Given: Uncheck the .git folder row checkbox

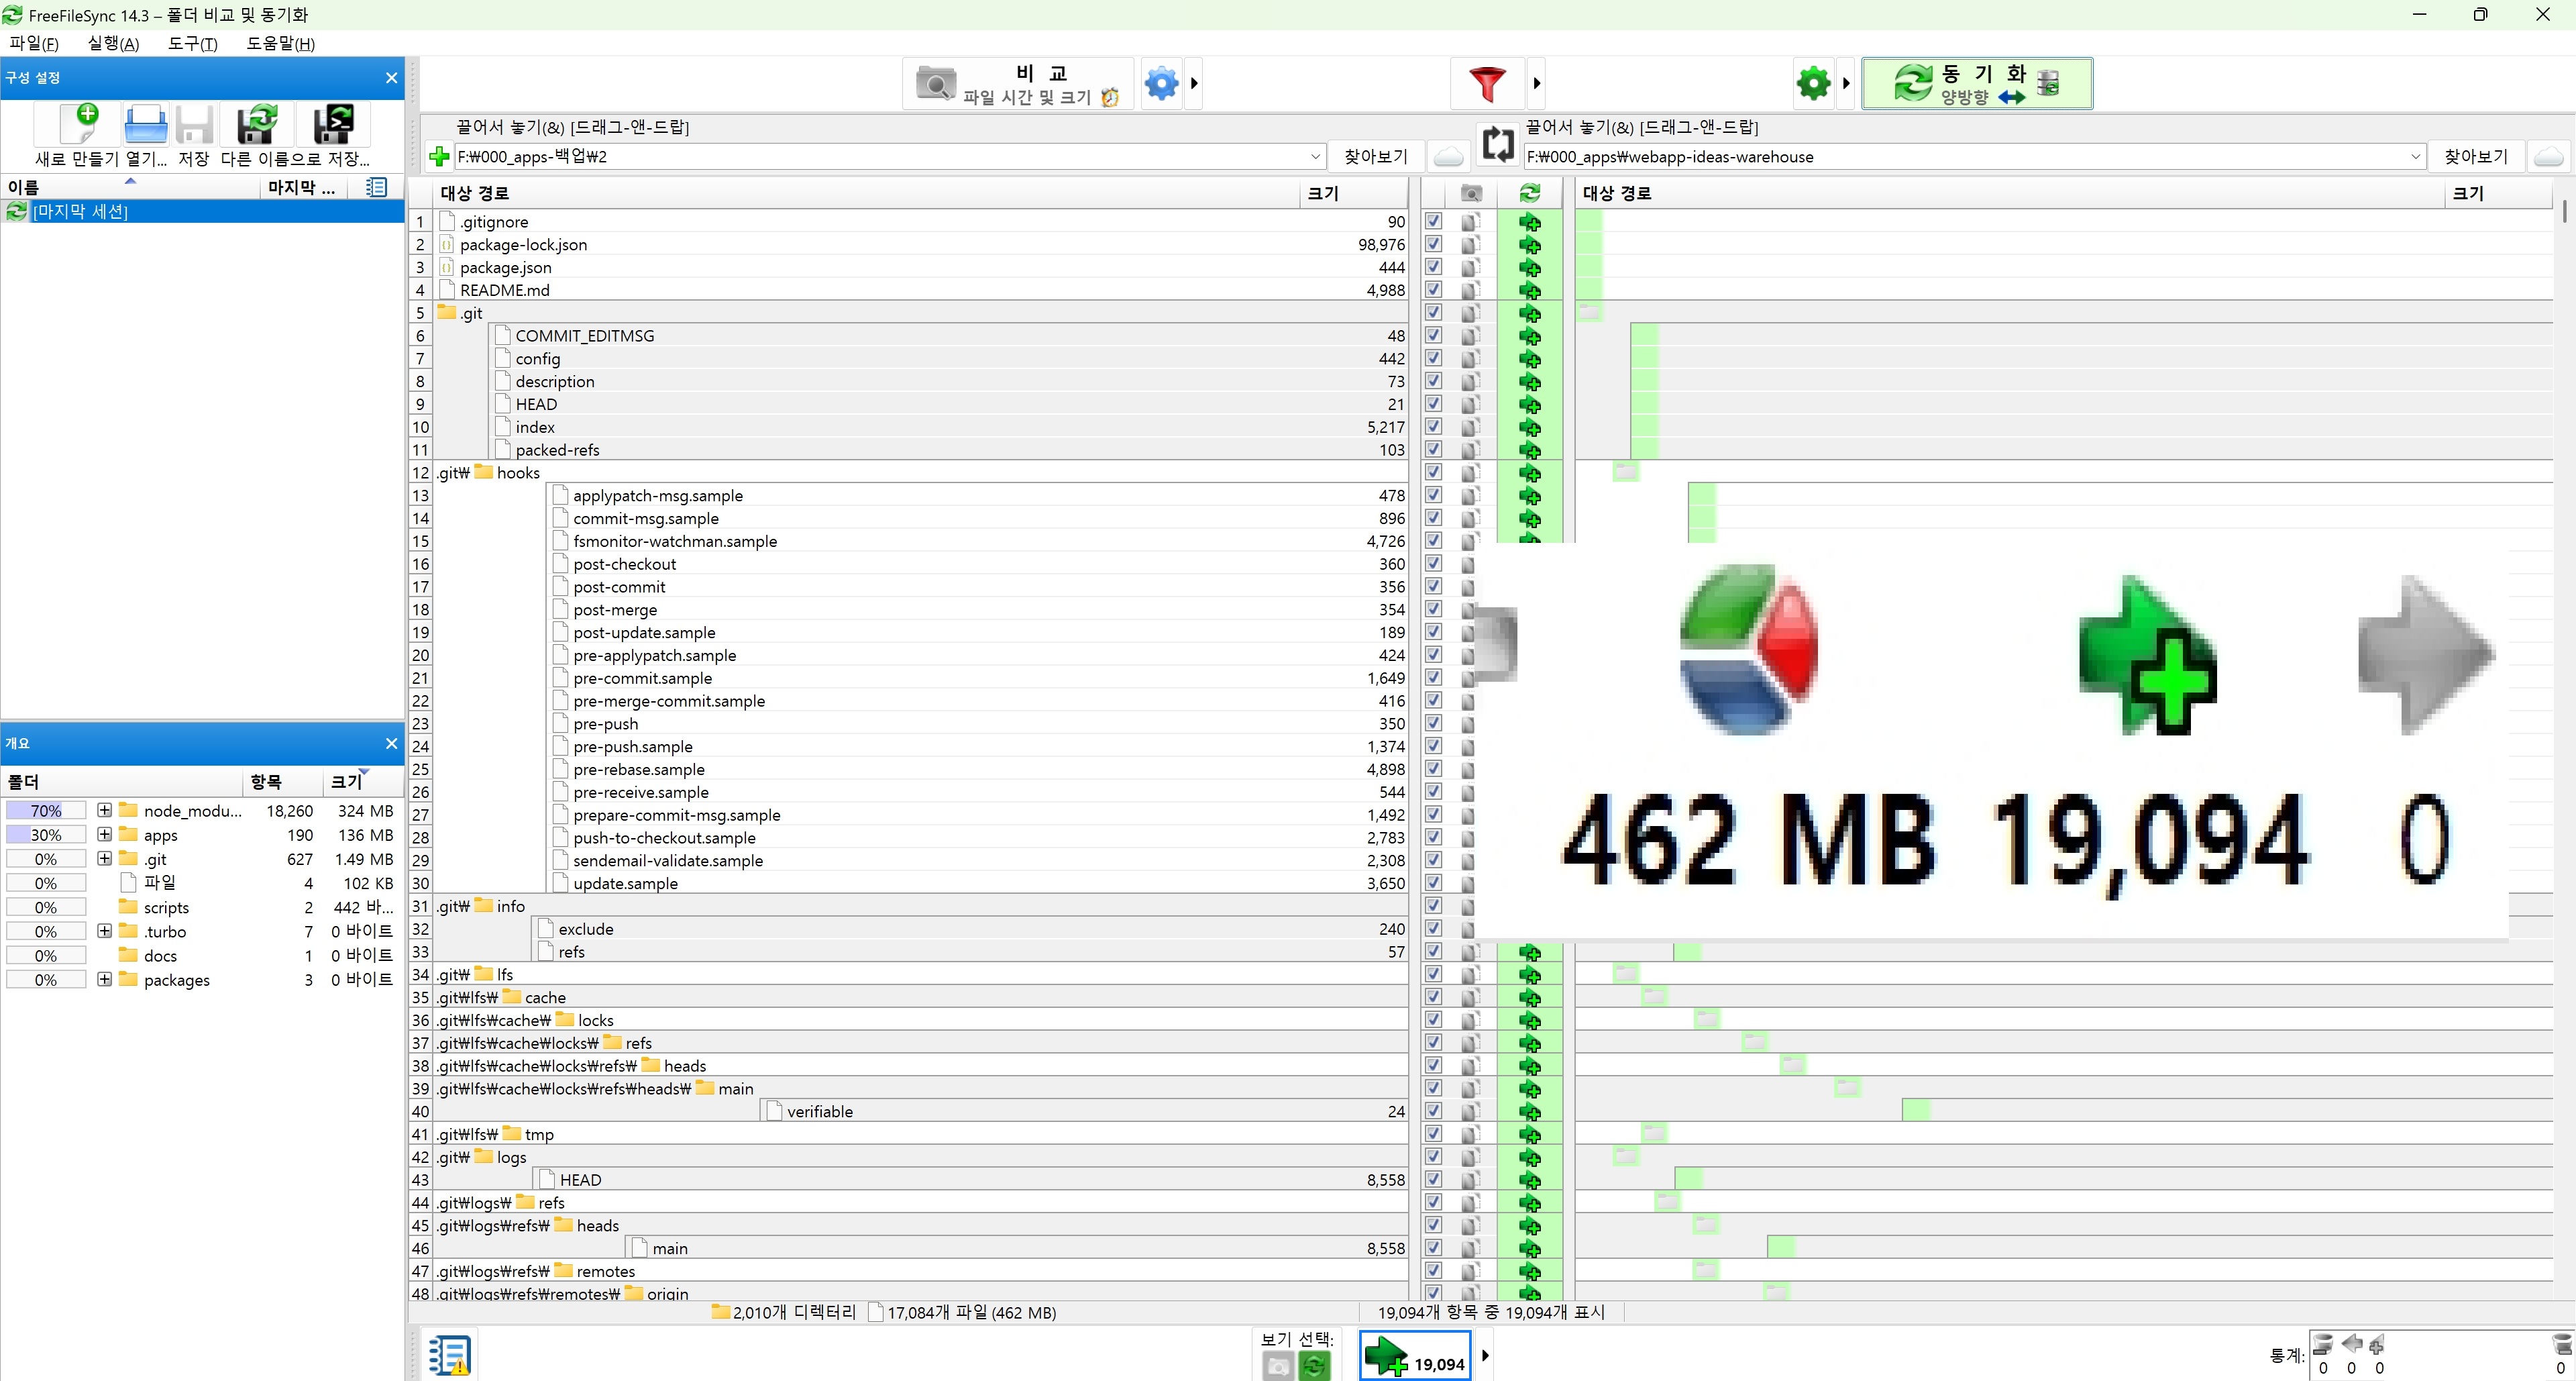Looking at the screenshot, I should pos(1433,313).
